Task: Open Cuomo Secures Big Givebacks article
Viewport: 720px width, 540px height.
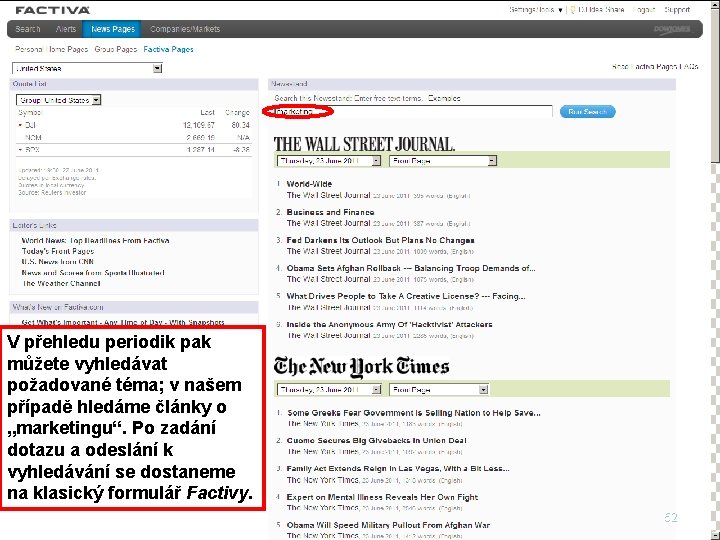Action: pyautogui.click(x=377, y=440)
